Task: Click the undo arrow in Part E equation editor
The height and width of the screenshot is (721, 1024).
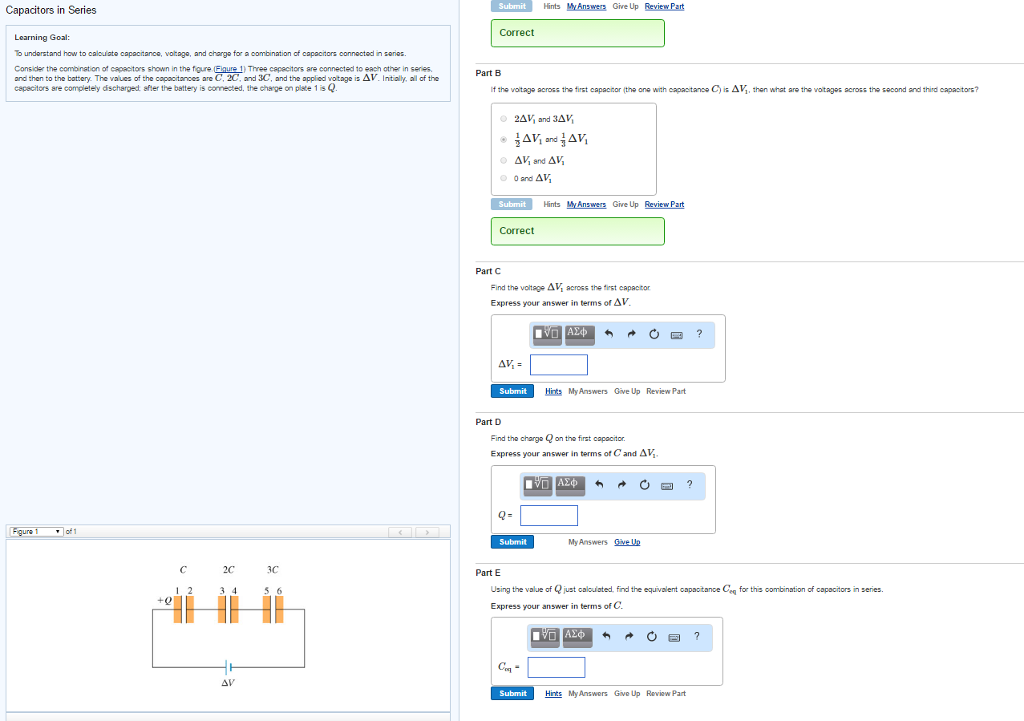Action: pyautogui.click(x=605, y=636)
